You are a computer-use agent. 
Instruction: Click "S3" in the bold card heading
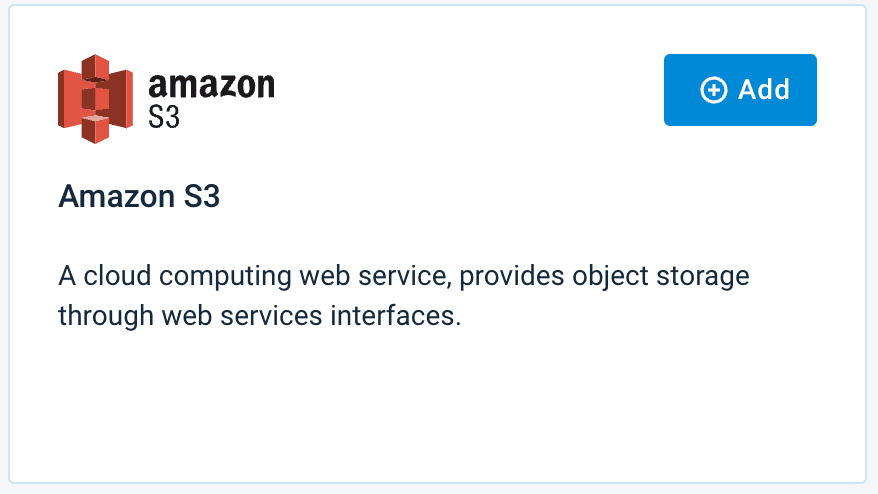coord(200,196)
